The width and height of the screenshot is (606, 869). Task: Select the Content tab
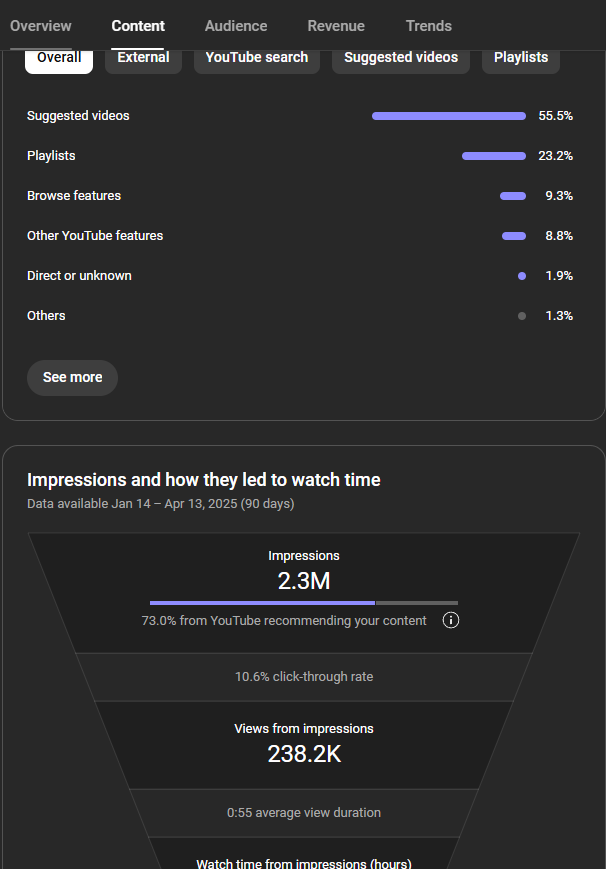tap(138, 26)
